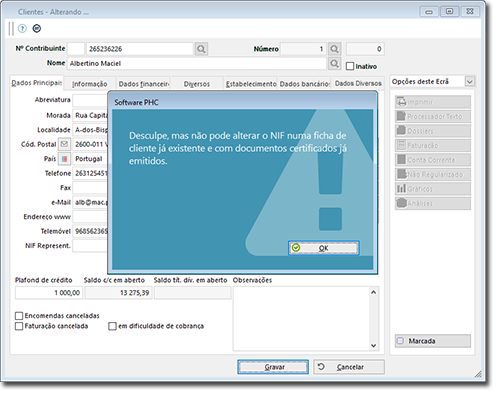The width and height of the screenshot is (496, 394).
Task: Expand Opções deste Ecrã dropdown arrow
Action: point(470,81)
